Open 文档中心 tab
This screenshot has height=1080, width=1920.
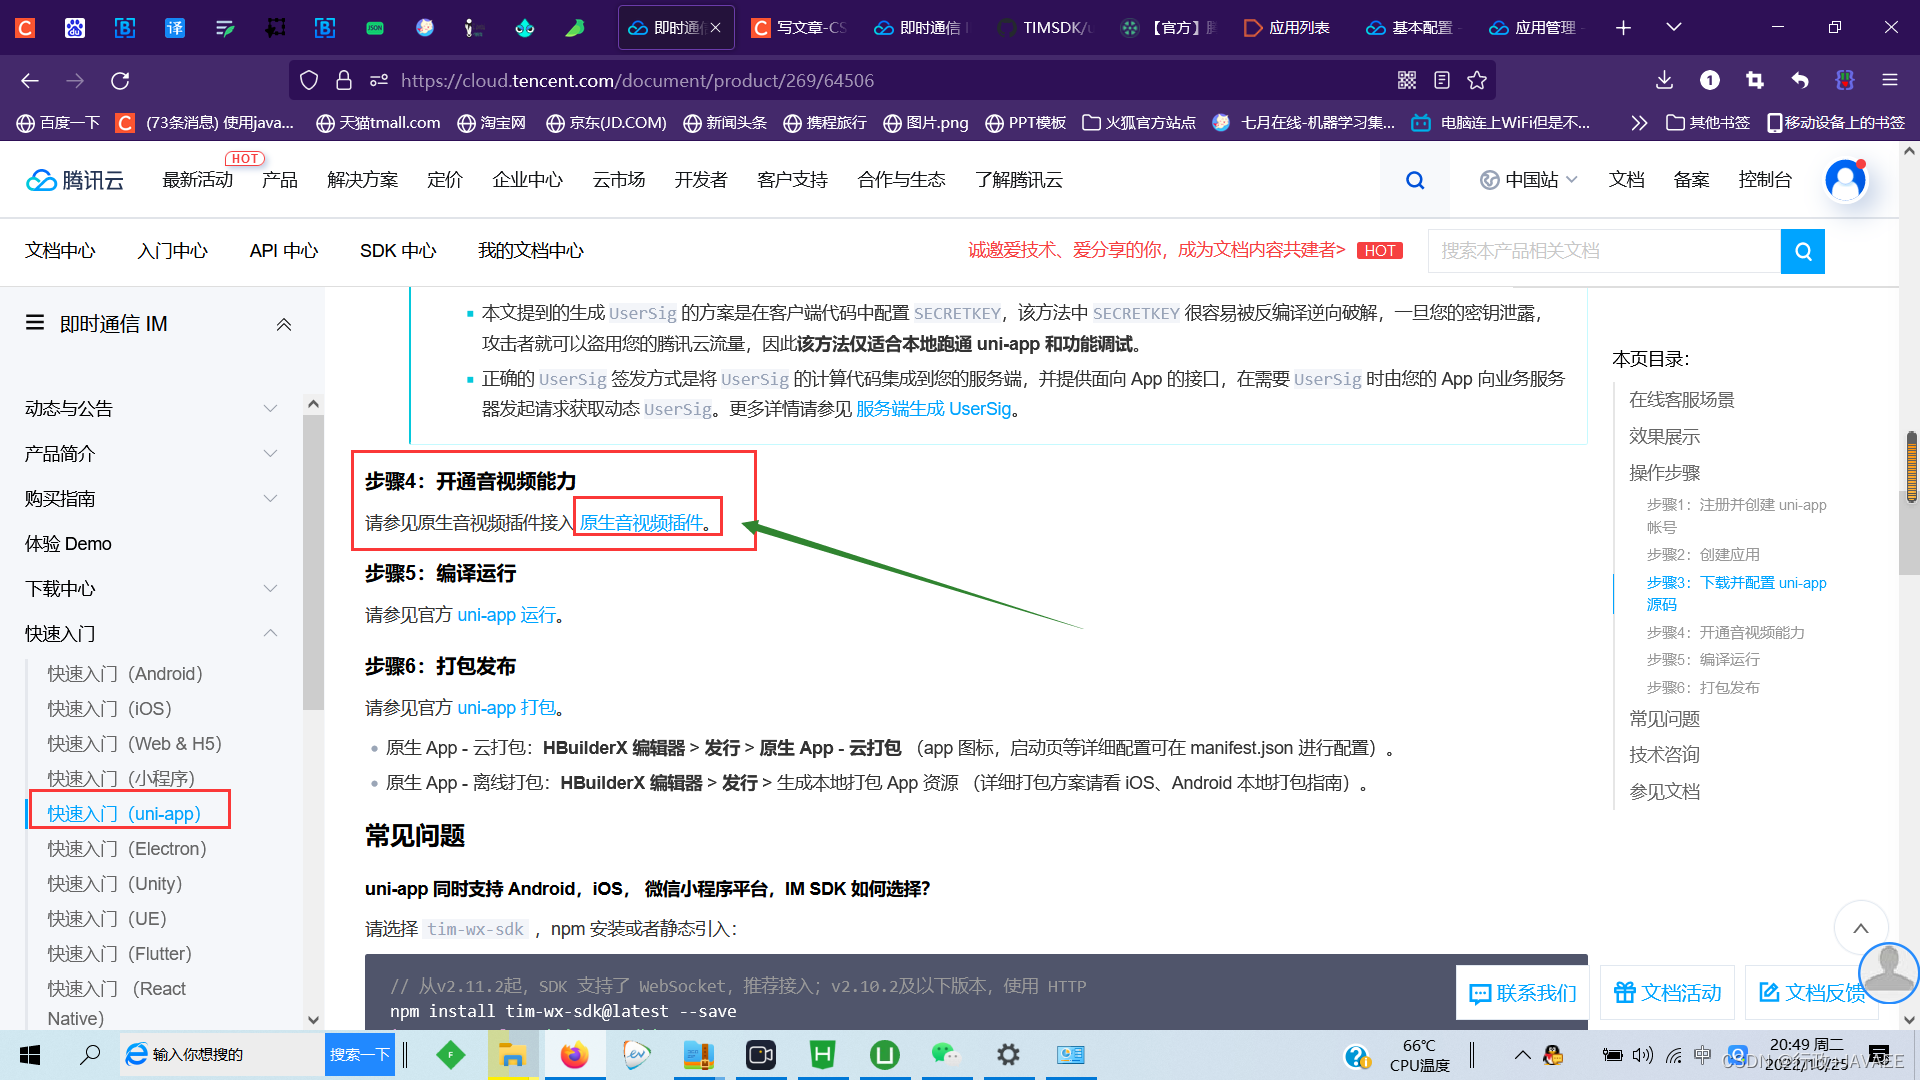[x=60, y=250]
